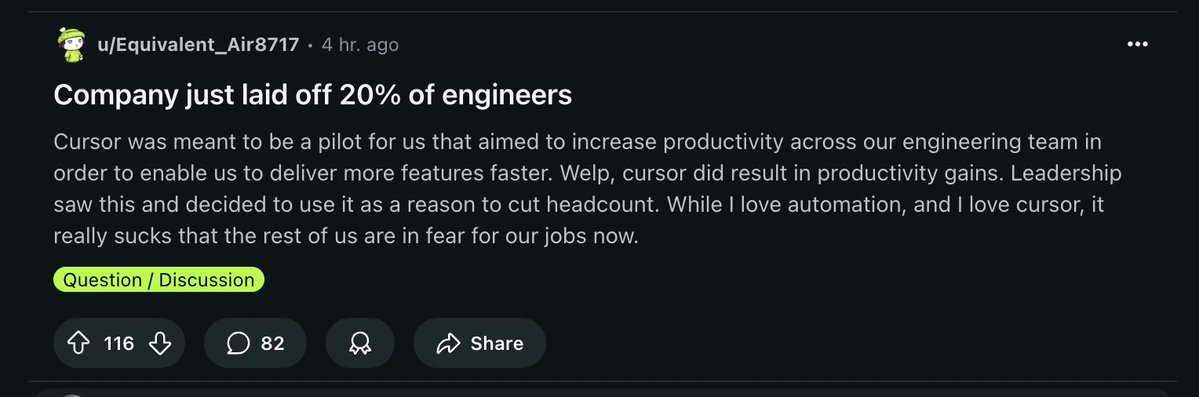
Task: Click the share arrow icon
Action: (x=448, y=343)
